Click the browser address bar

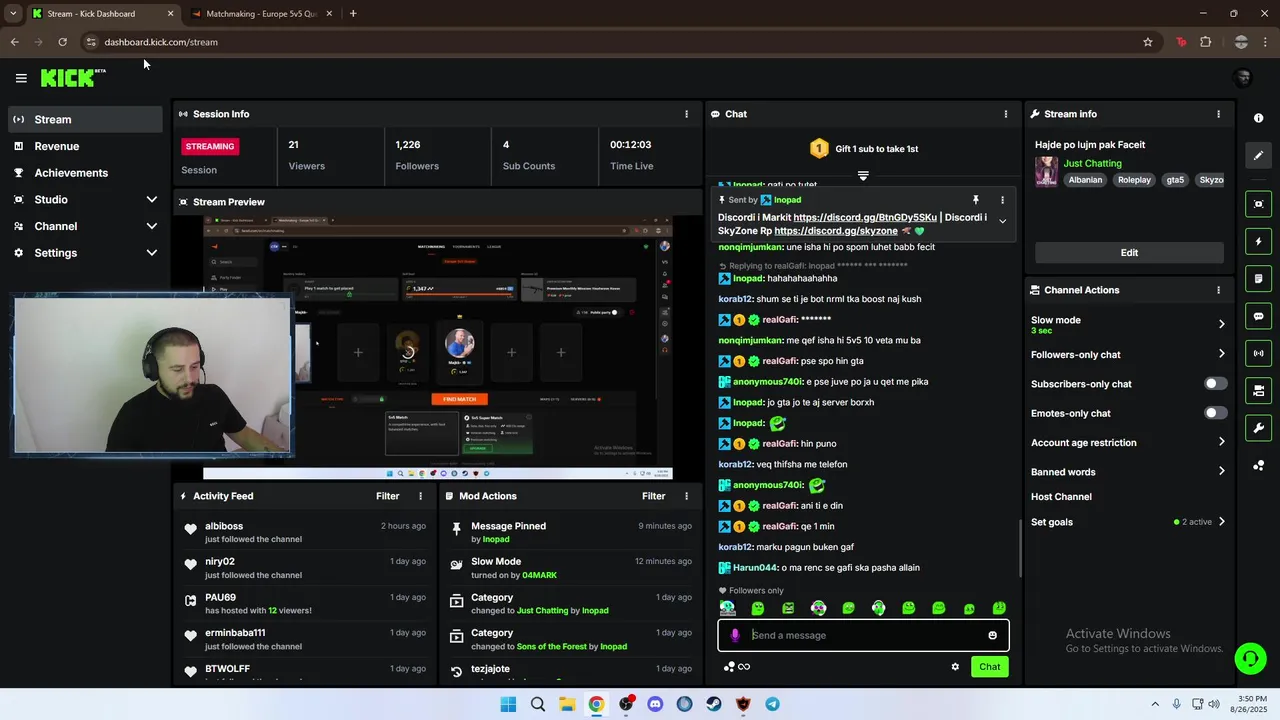pos(620,42)
